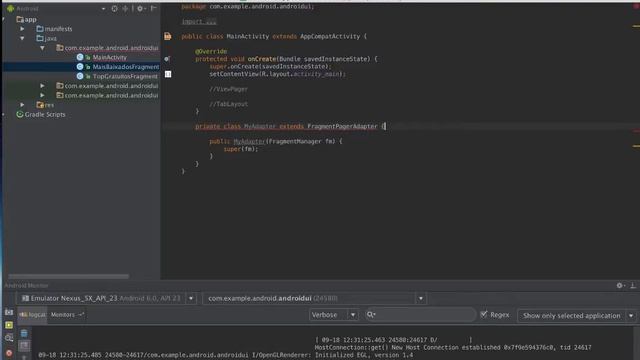Open MainActivity class in tree
The height and width of the screenshot is (360, 640).
[x=109, y=58]
